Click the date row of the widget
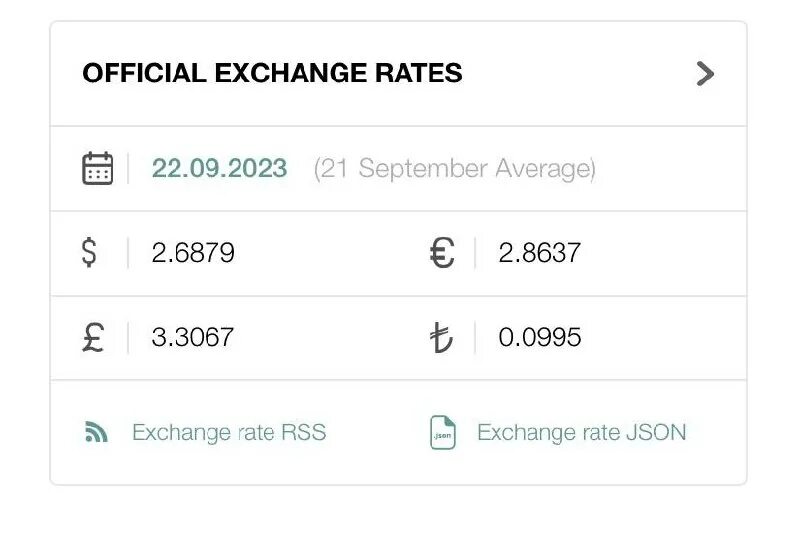Image resolution: width=800 pixels, height=538 pixels. tap(398, 168)
